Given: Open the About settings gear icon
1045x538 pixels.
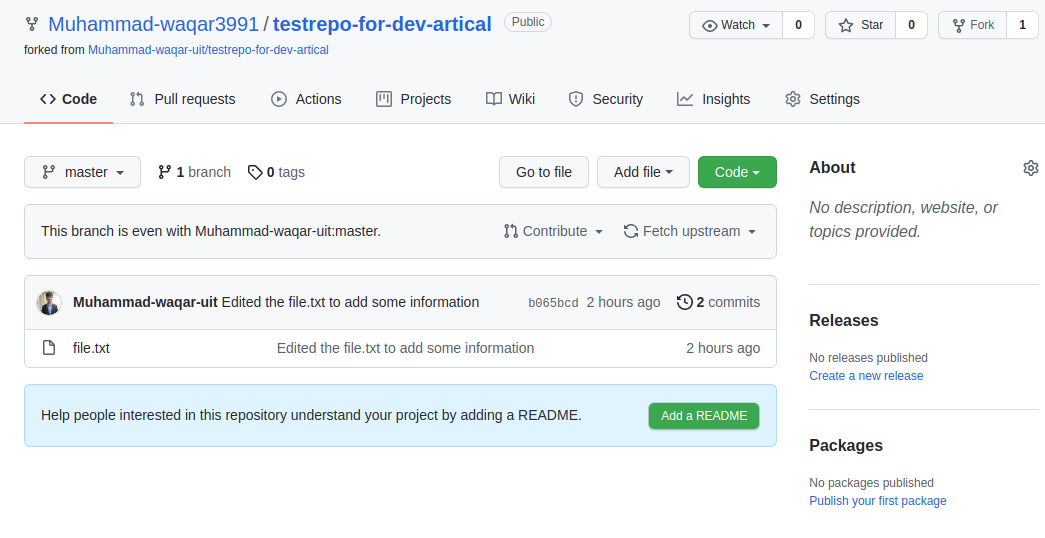Looking at the screenshot, I should (x=1030, y=168).
